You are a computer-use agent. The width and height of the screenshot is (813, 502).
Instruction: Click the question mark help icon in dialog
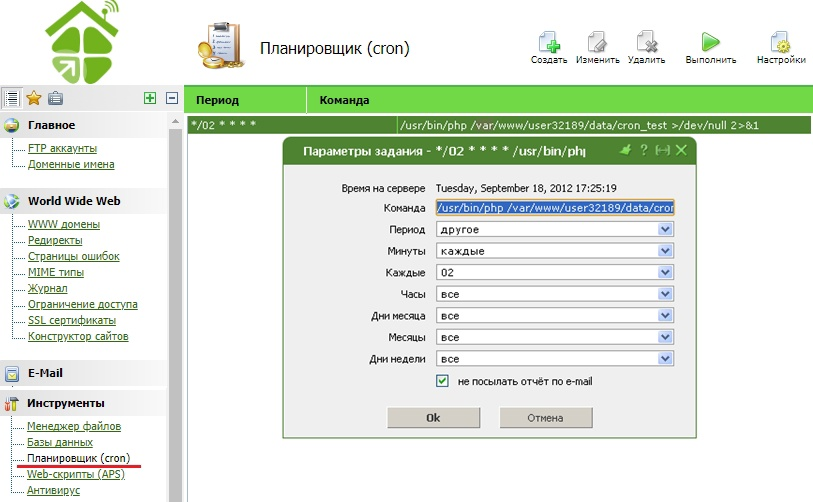[x=644, y=150]
